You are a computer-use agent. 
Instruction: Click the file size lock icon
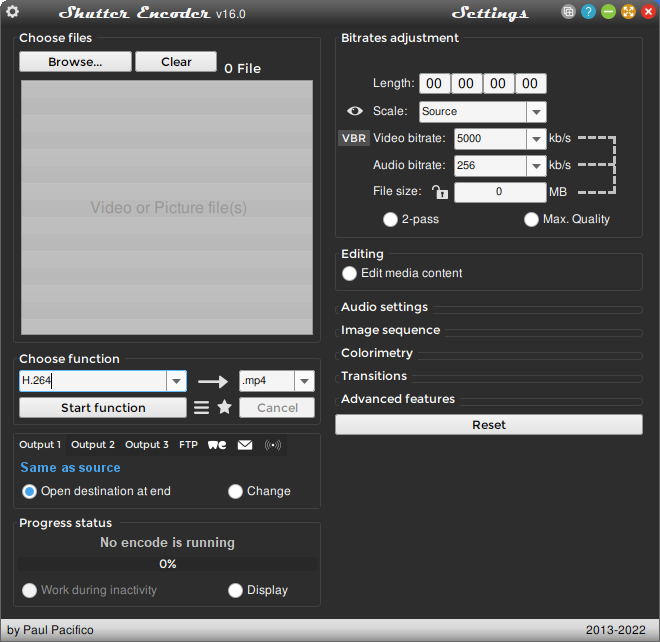point(440,192)
